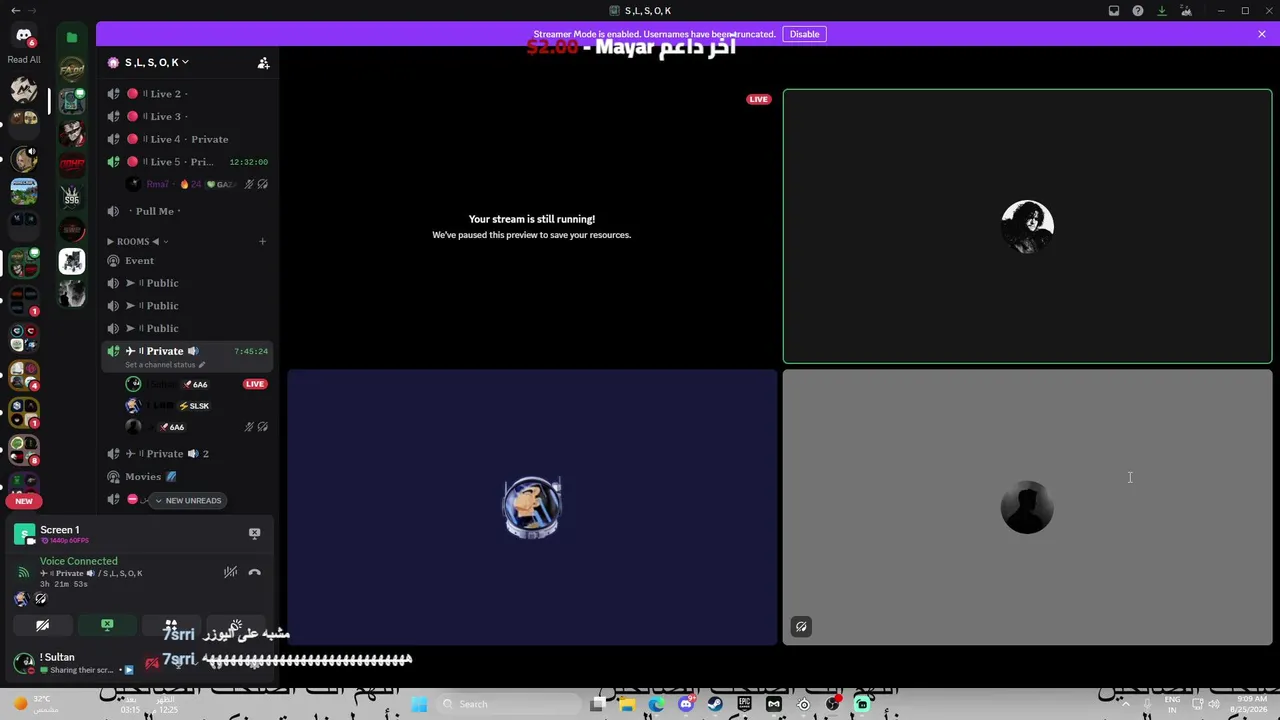Disable Streamer Mode
The height and width of the screenshot is (720, 1280).
(804, 34)
